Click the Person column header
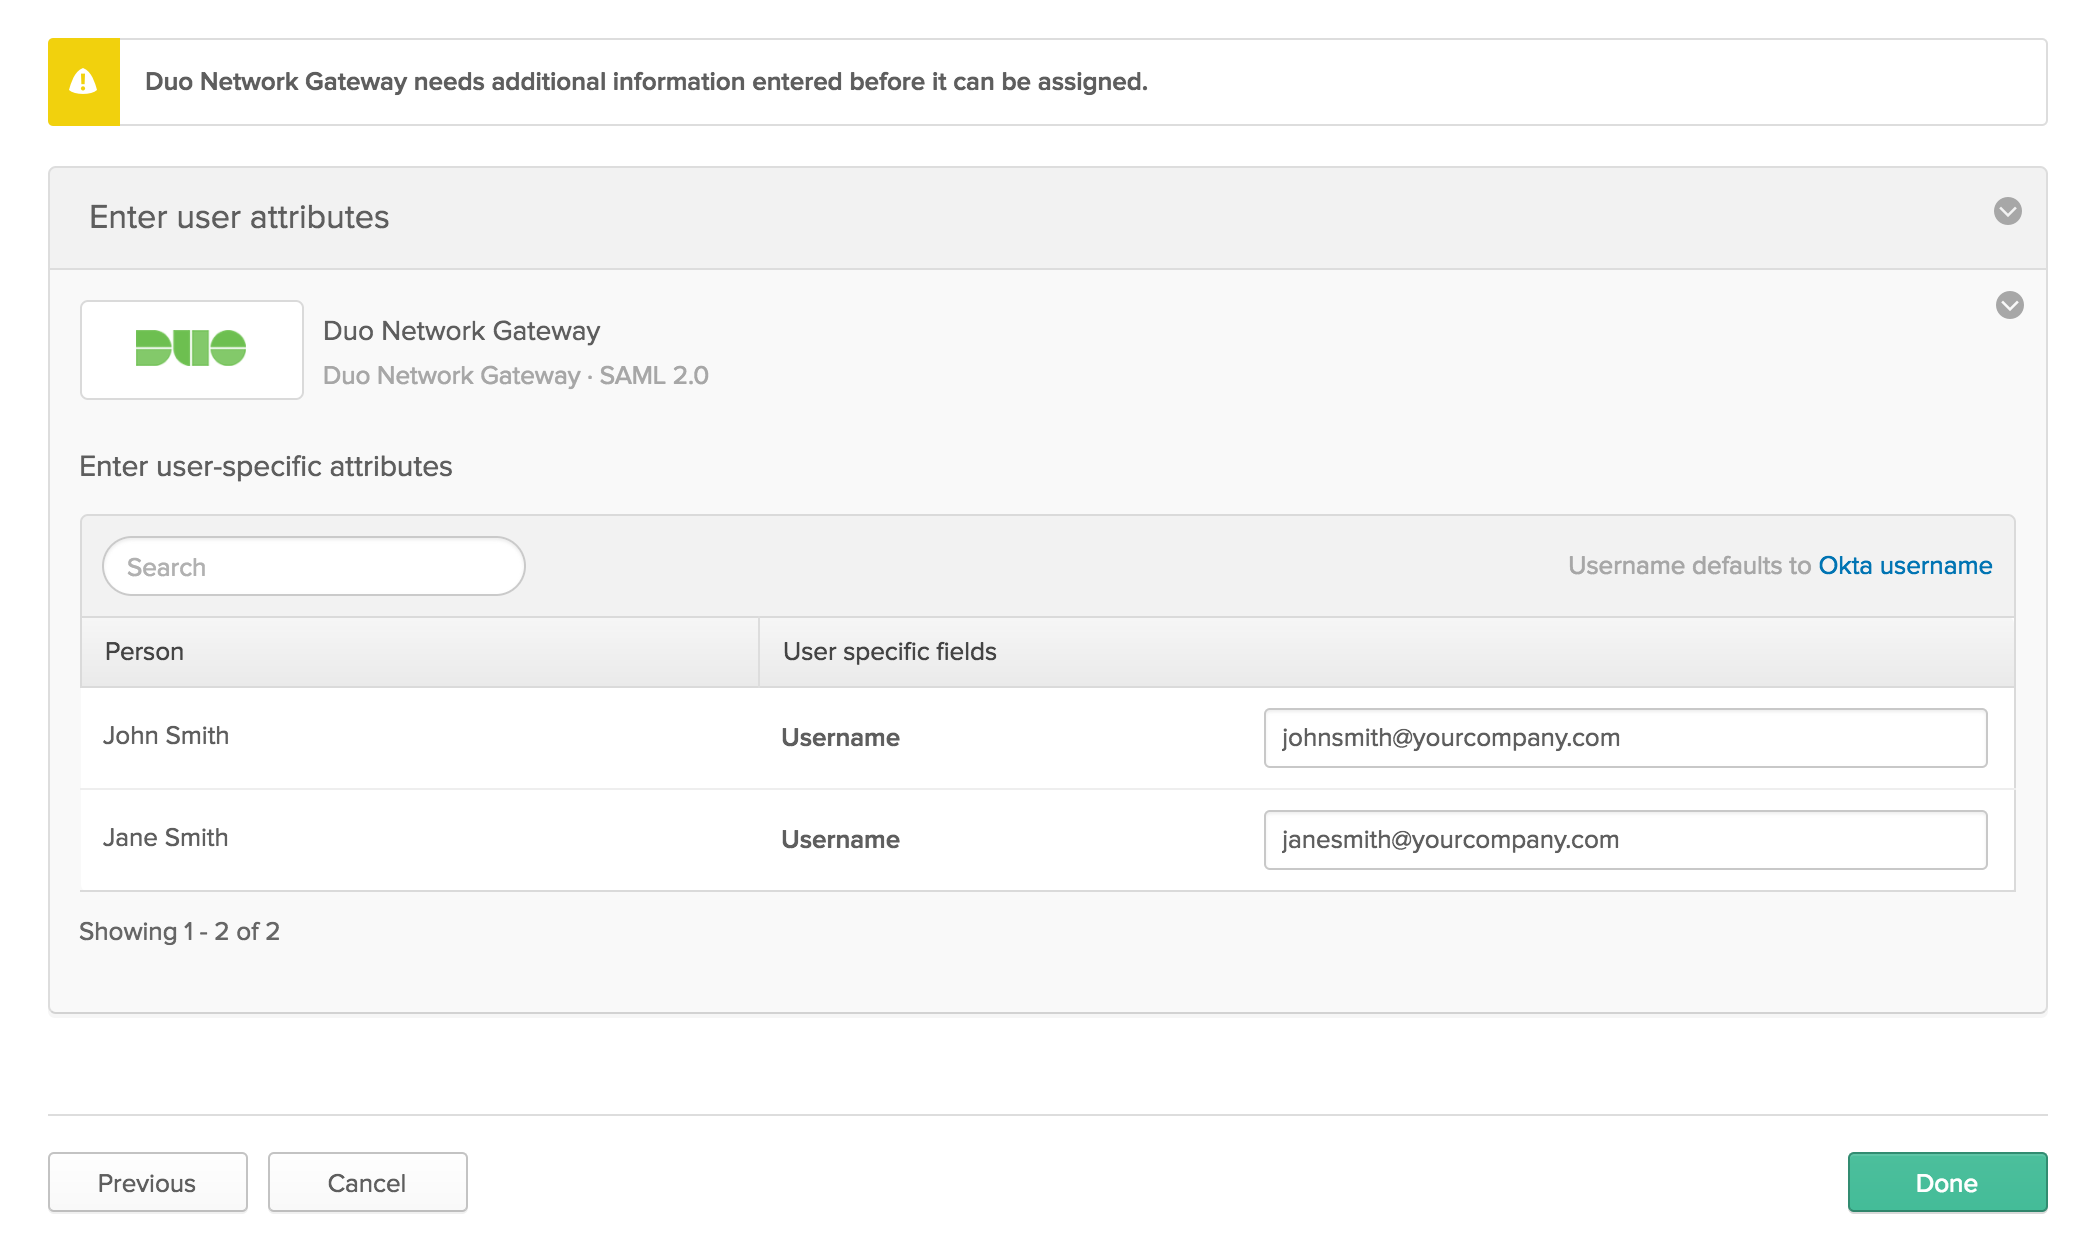This screenshot has width=2100, height=1240. [x=420, y=652]
